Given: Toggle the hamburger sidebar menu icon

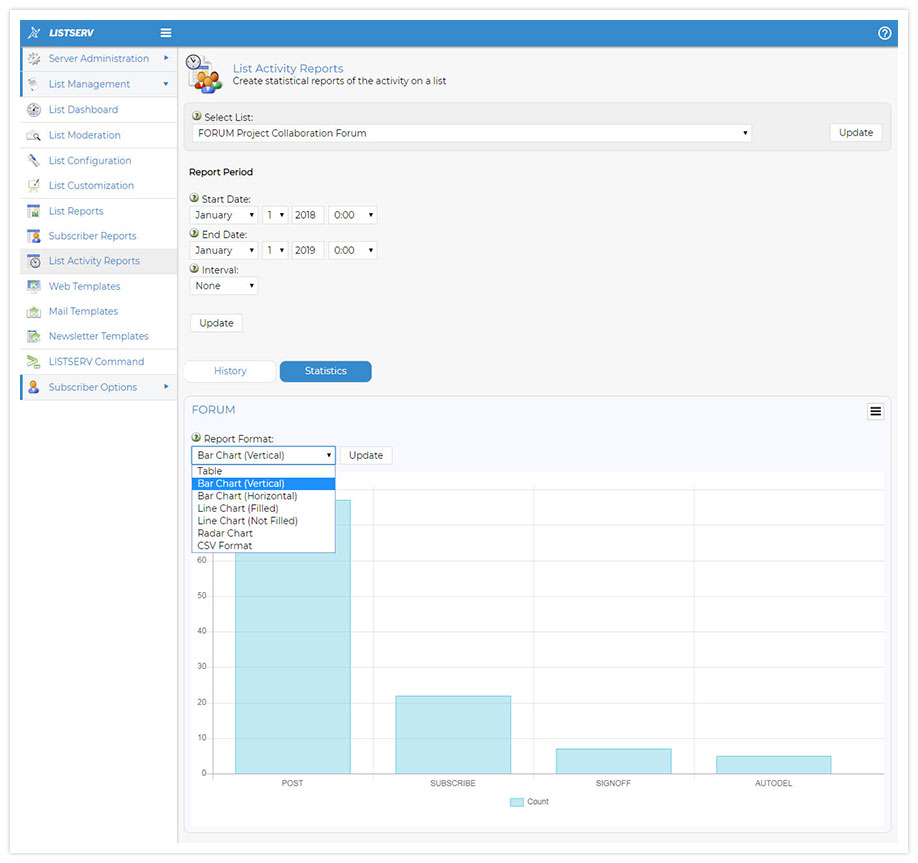Looking at the screenshot, I should 166,33.
